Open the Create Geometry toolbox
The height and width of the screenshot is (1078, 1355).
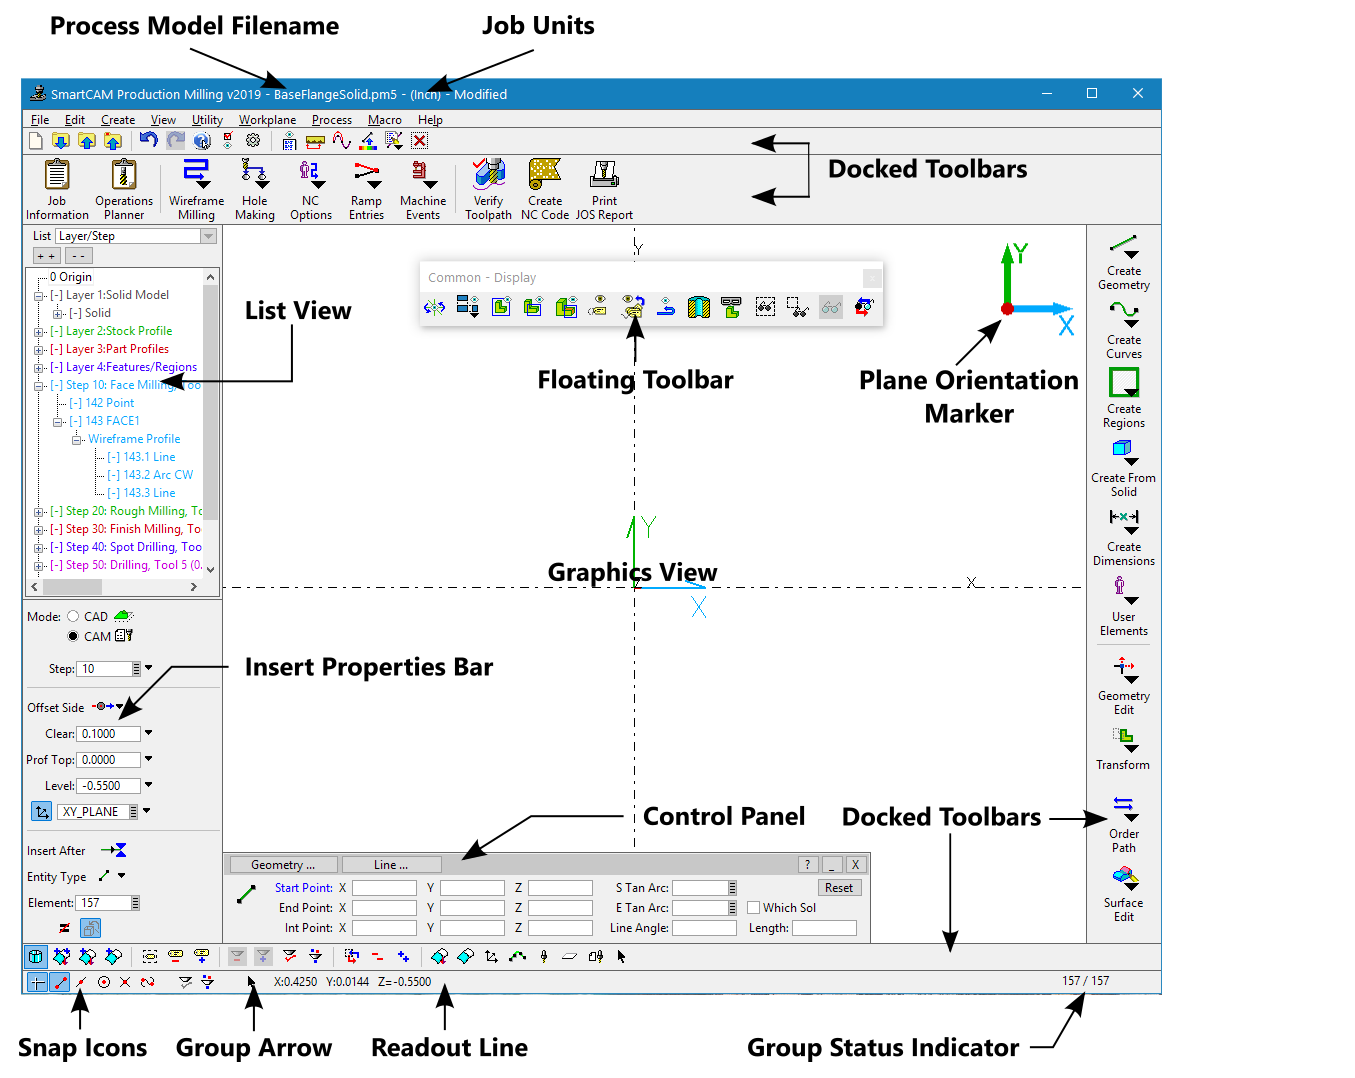coord(1124,246)
